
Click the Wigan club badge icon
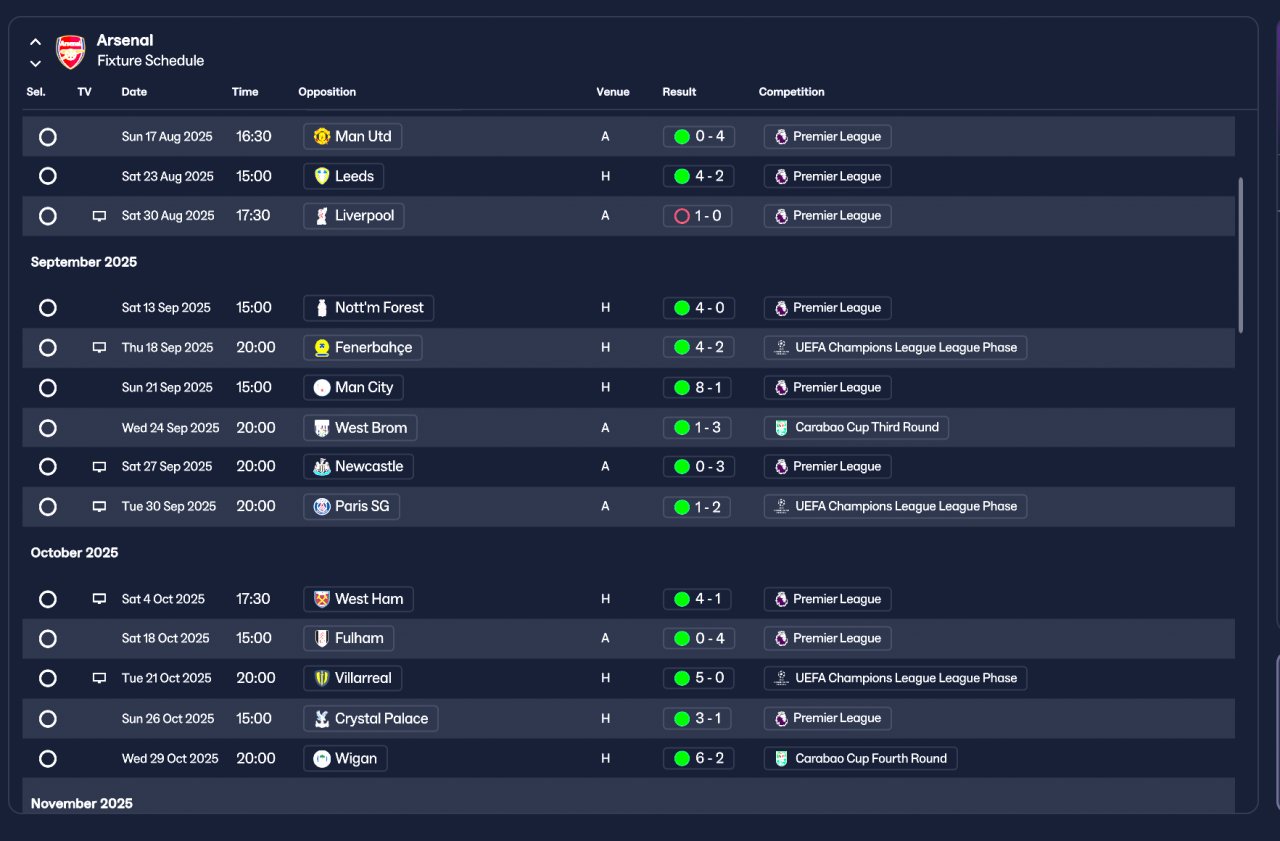pyautogui.click(x=322, y=758)
